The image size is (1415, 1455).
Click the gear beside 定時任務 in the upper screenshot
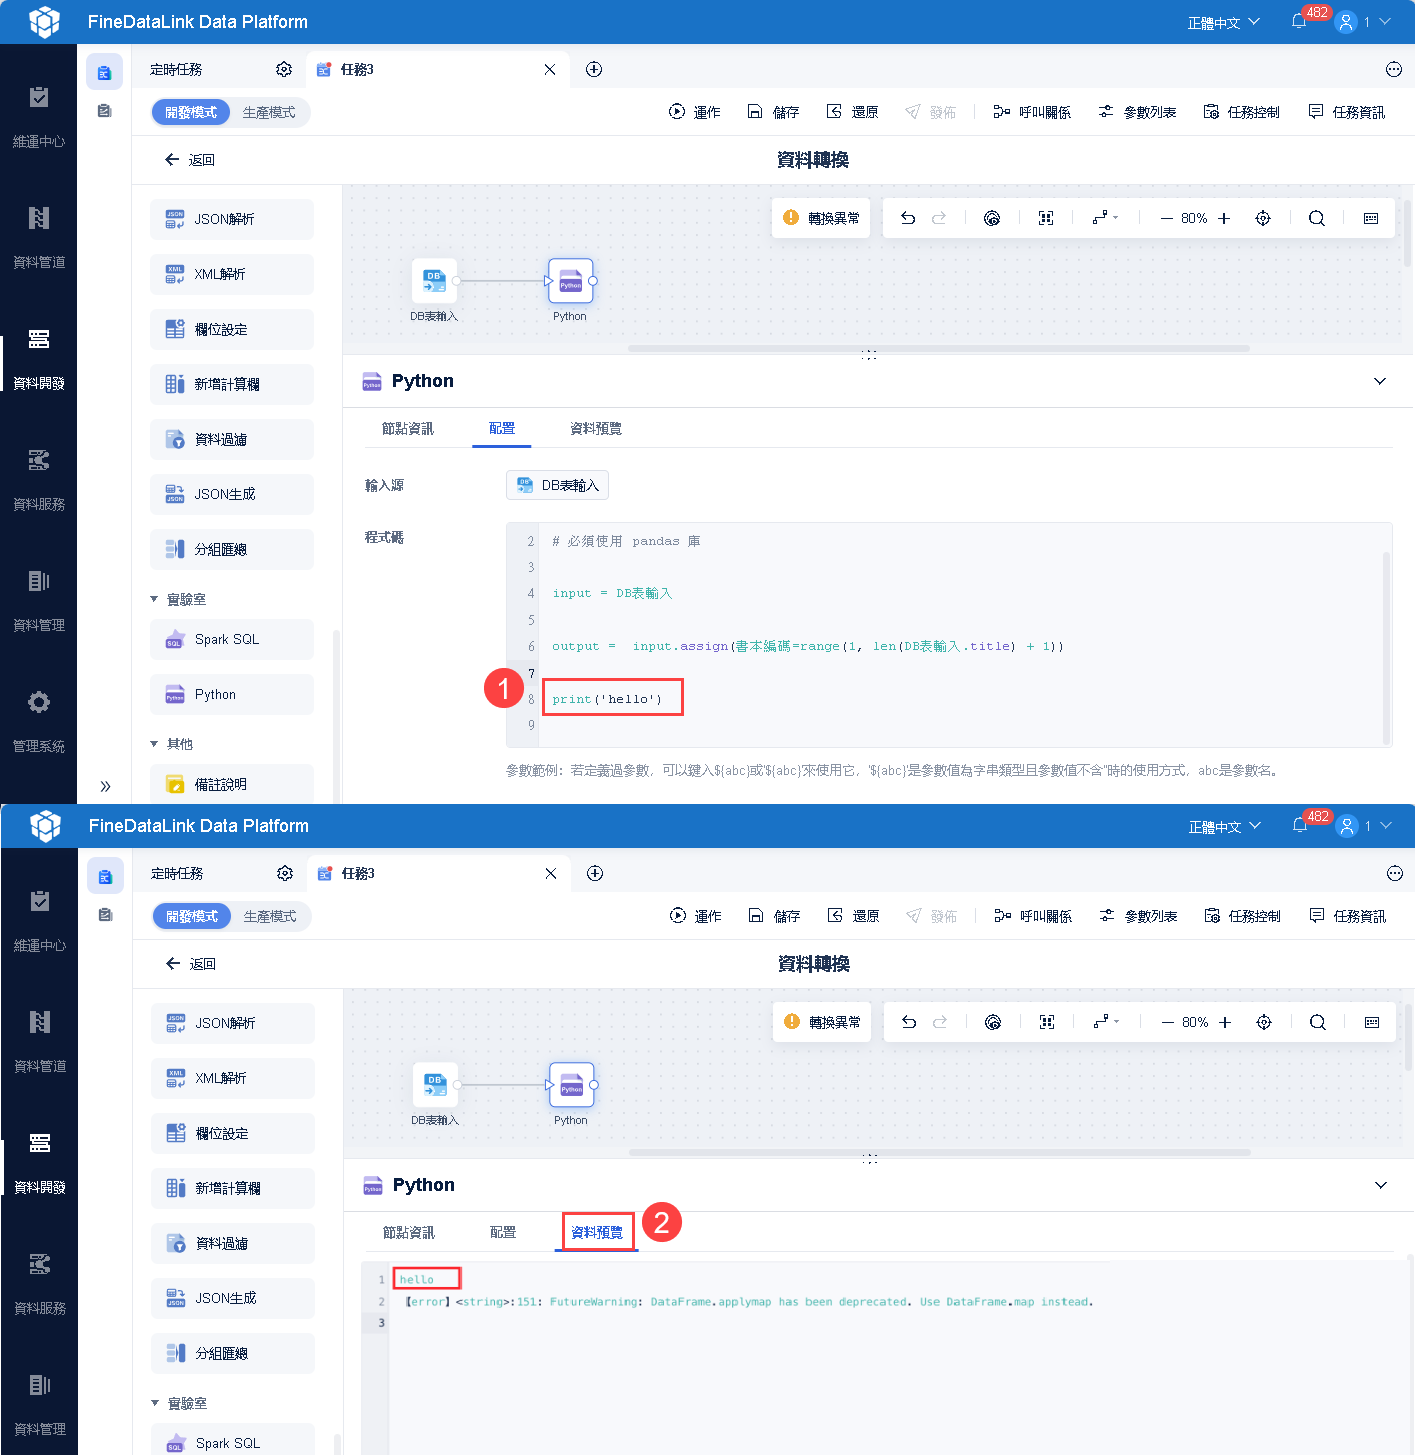click(x=284, y=69)
